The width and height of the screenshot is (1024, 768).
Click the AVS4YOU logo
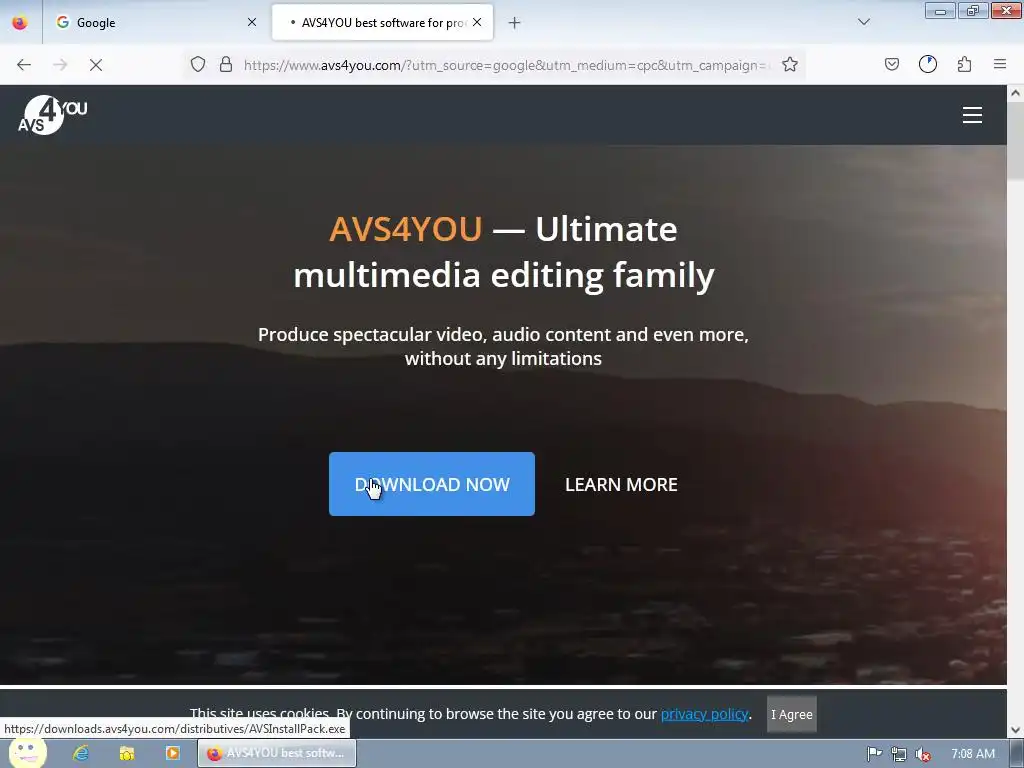pyautogui.click(x=52, y=115)
